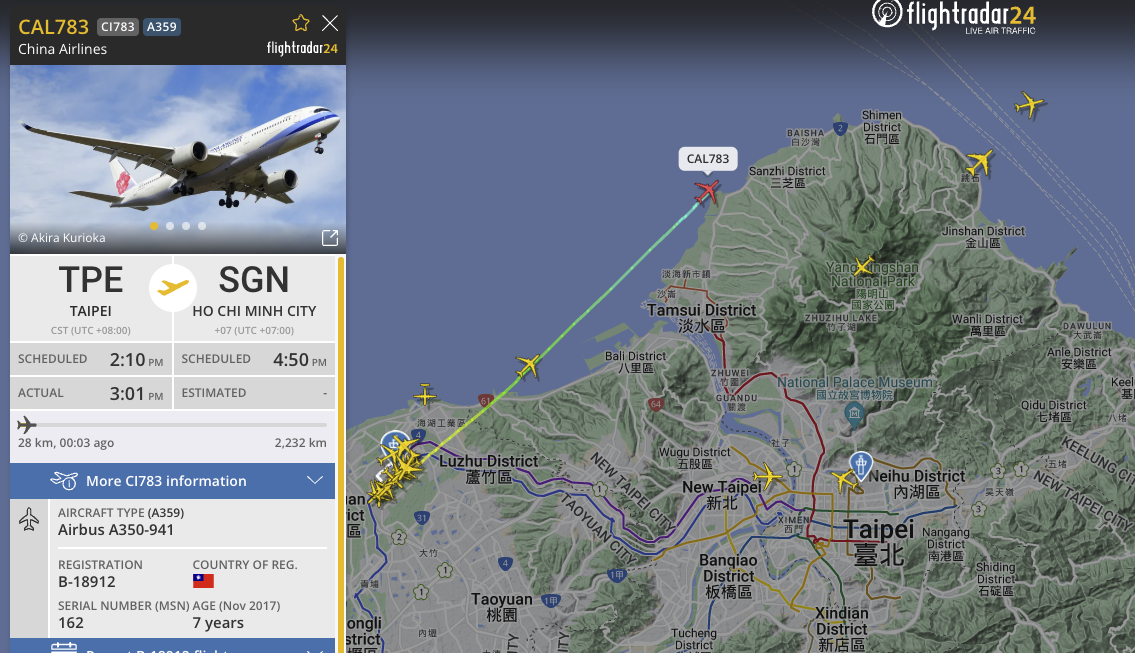This screenshot has width=1135, height=653.
Task: Add CAL783 to favorites with star icon
Action: tap(301, 23)
